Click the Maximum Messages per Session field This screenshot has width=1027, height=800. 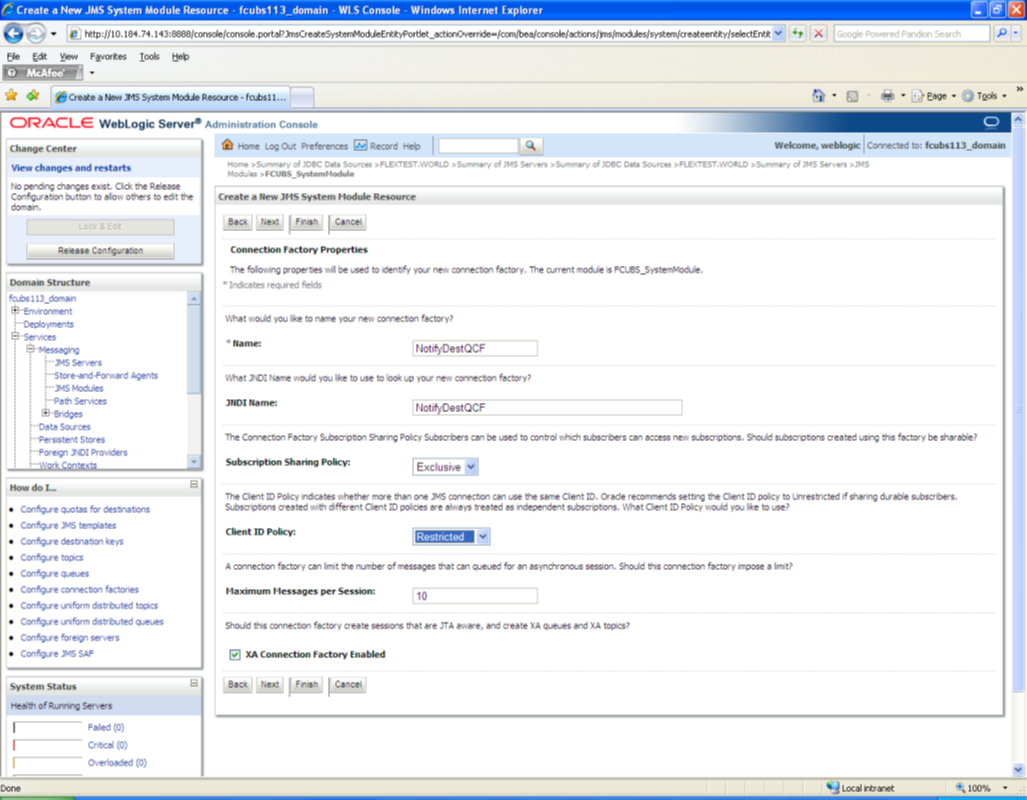(x=475, y=596)
